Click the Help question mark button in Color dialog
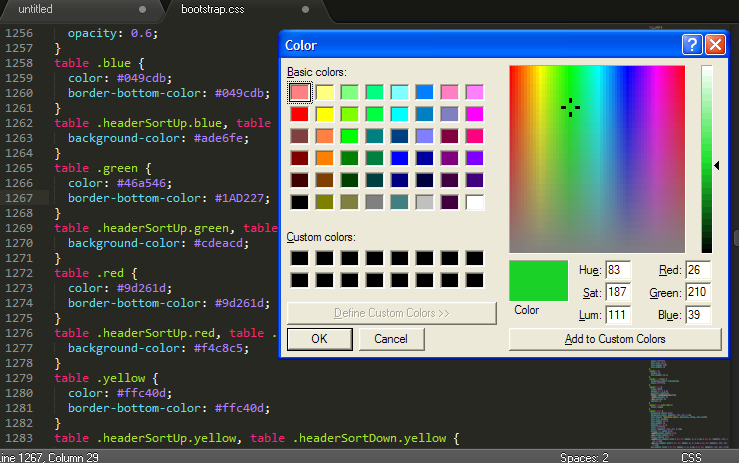This screenshot has width=739, height=463. [691, 45]
